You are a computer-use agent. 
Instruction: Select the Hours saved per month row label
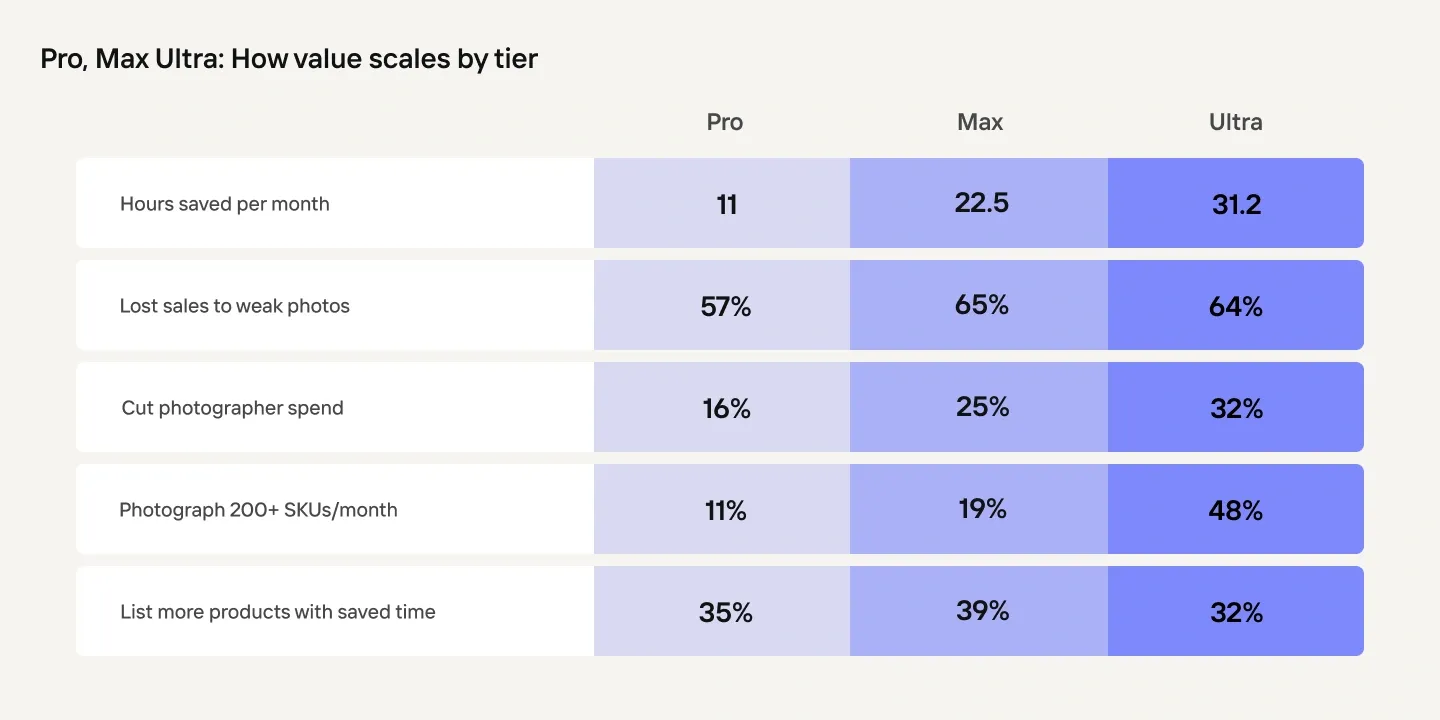pyautogui.click(x=225, y=204)
